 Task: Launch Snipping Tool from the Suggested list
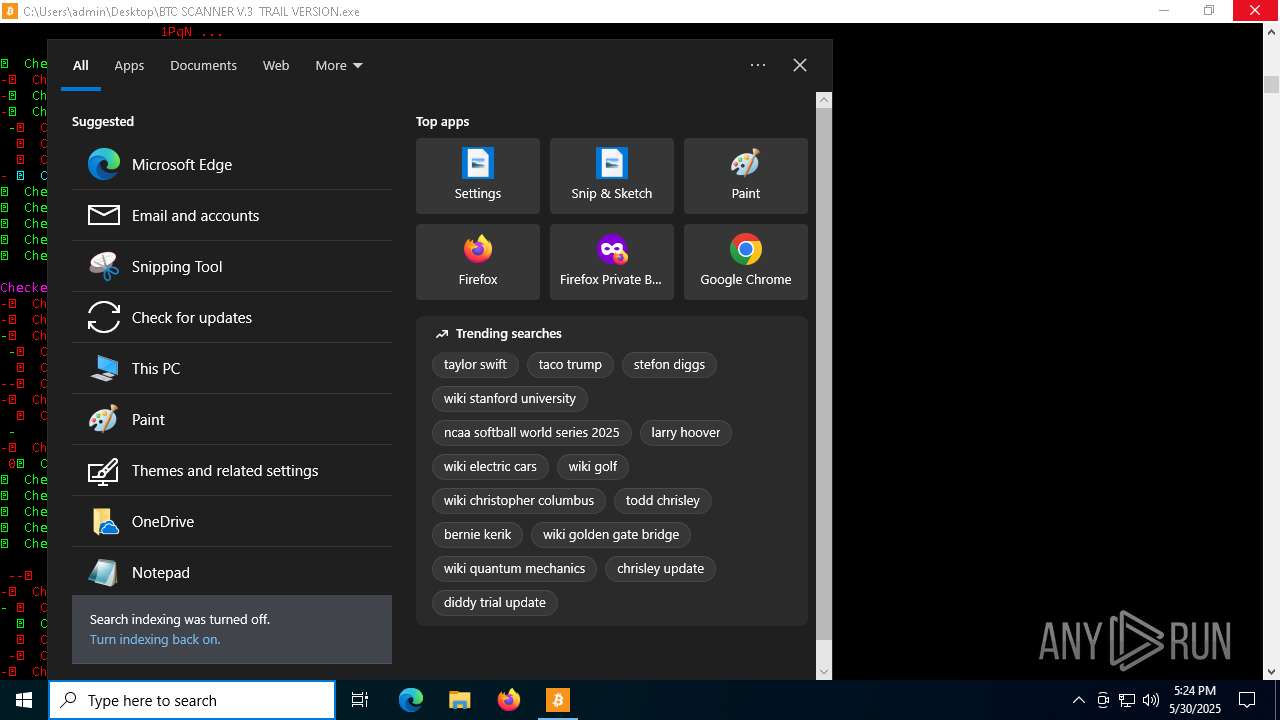click(232, 266)
